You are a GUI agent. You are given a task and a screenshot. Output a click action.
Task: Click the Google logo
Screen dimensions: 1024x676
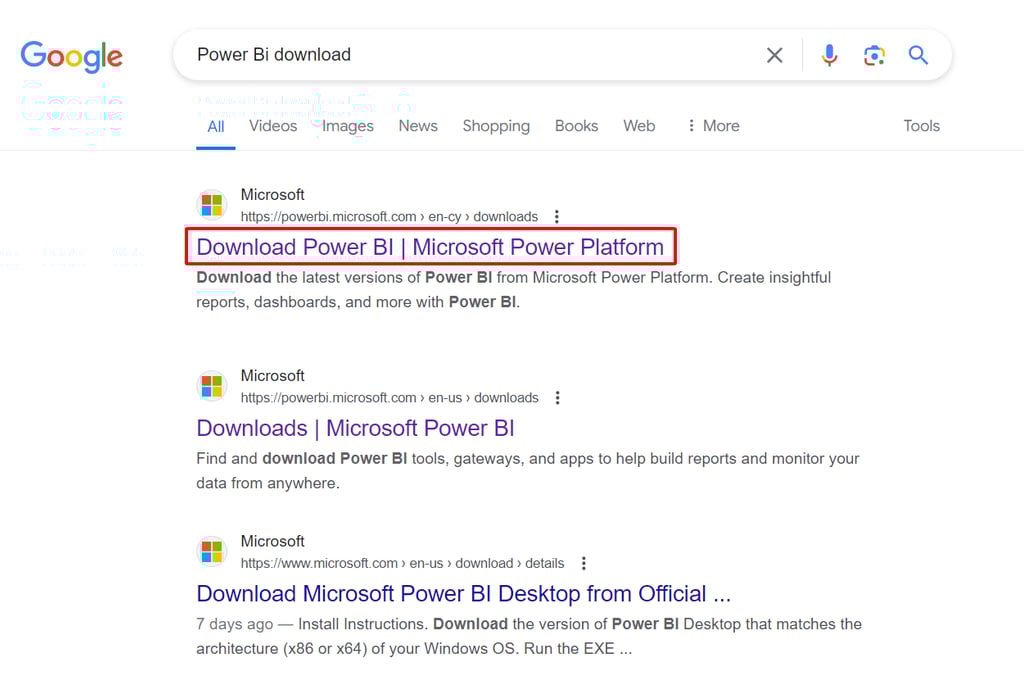(x=71, y=56)
